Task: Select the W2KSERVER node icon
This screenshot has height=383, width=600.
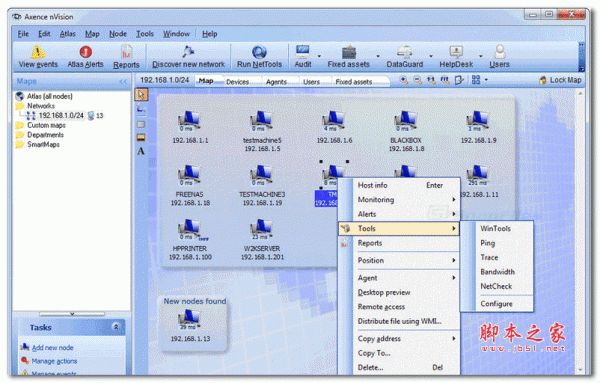Action: click(x=262, y=229)
